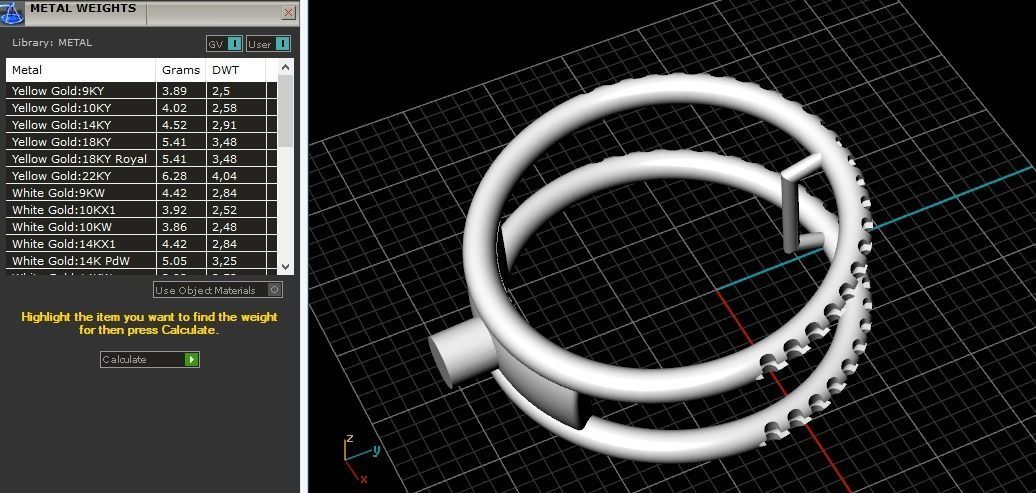Select the White Gold:9KW row
This screenshot has height=493, width=1036.
[x=141, y=193]
